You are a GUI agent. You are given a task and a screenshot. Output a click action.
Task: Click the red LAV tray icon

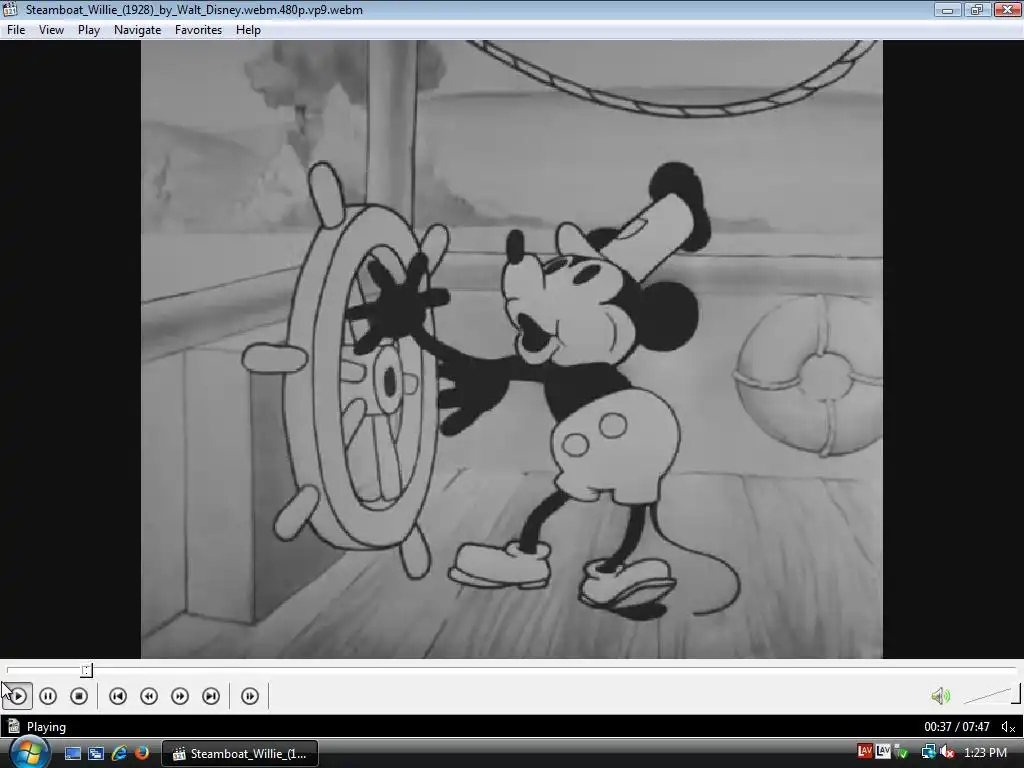pos(865,752)
